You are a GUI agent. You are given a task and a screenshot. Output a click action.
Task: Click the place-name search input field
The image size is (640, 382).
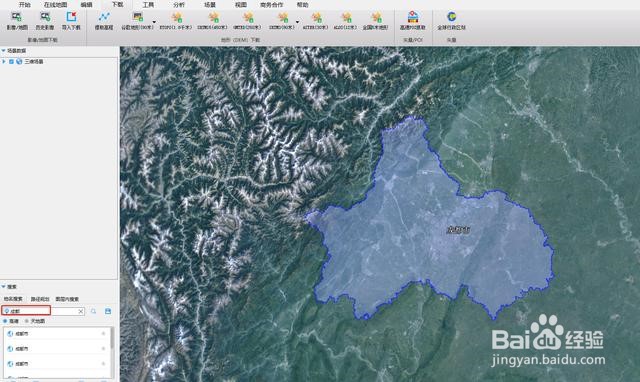tap(43, 311)
